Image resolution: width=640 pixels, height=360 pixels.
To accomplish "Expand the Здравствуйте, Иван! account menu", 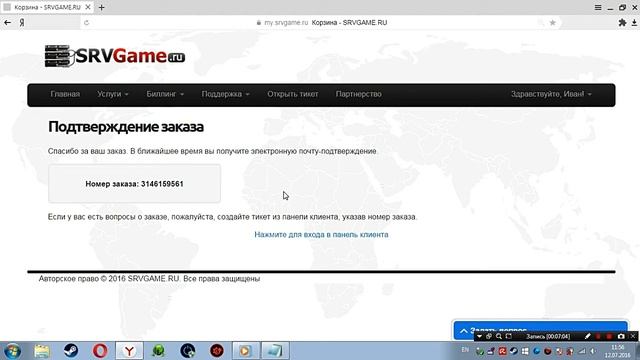I will coord(551,94).
